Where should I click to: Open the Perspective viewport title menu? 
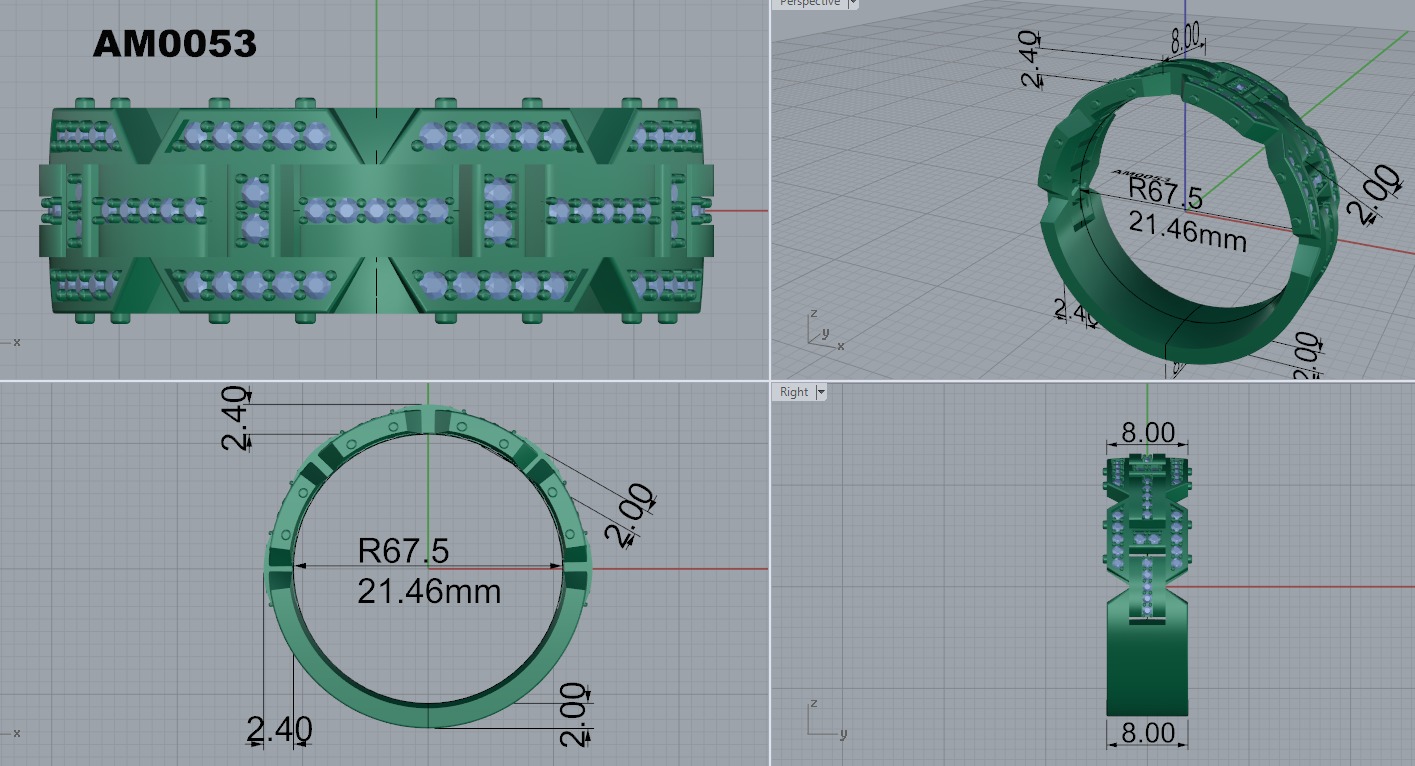[809, 3]
